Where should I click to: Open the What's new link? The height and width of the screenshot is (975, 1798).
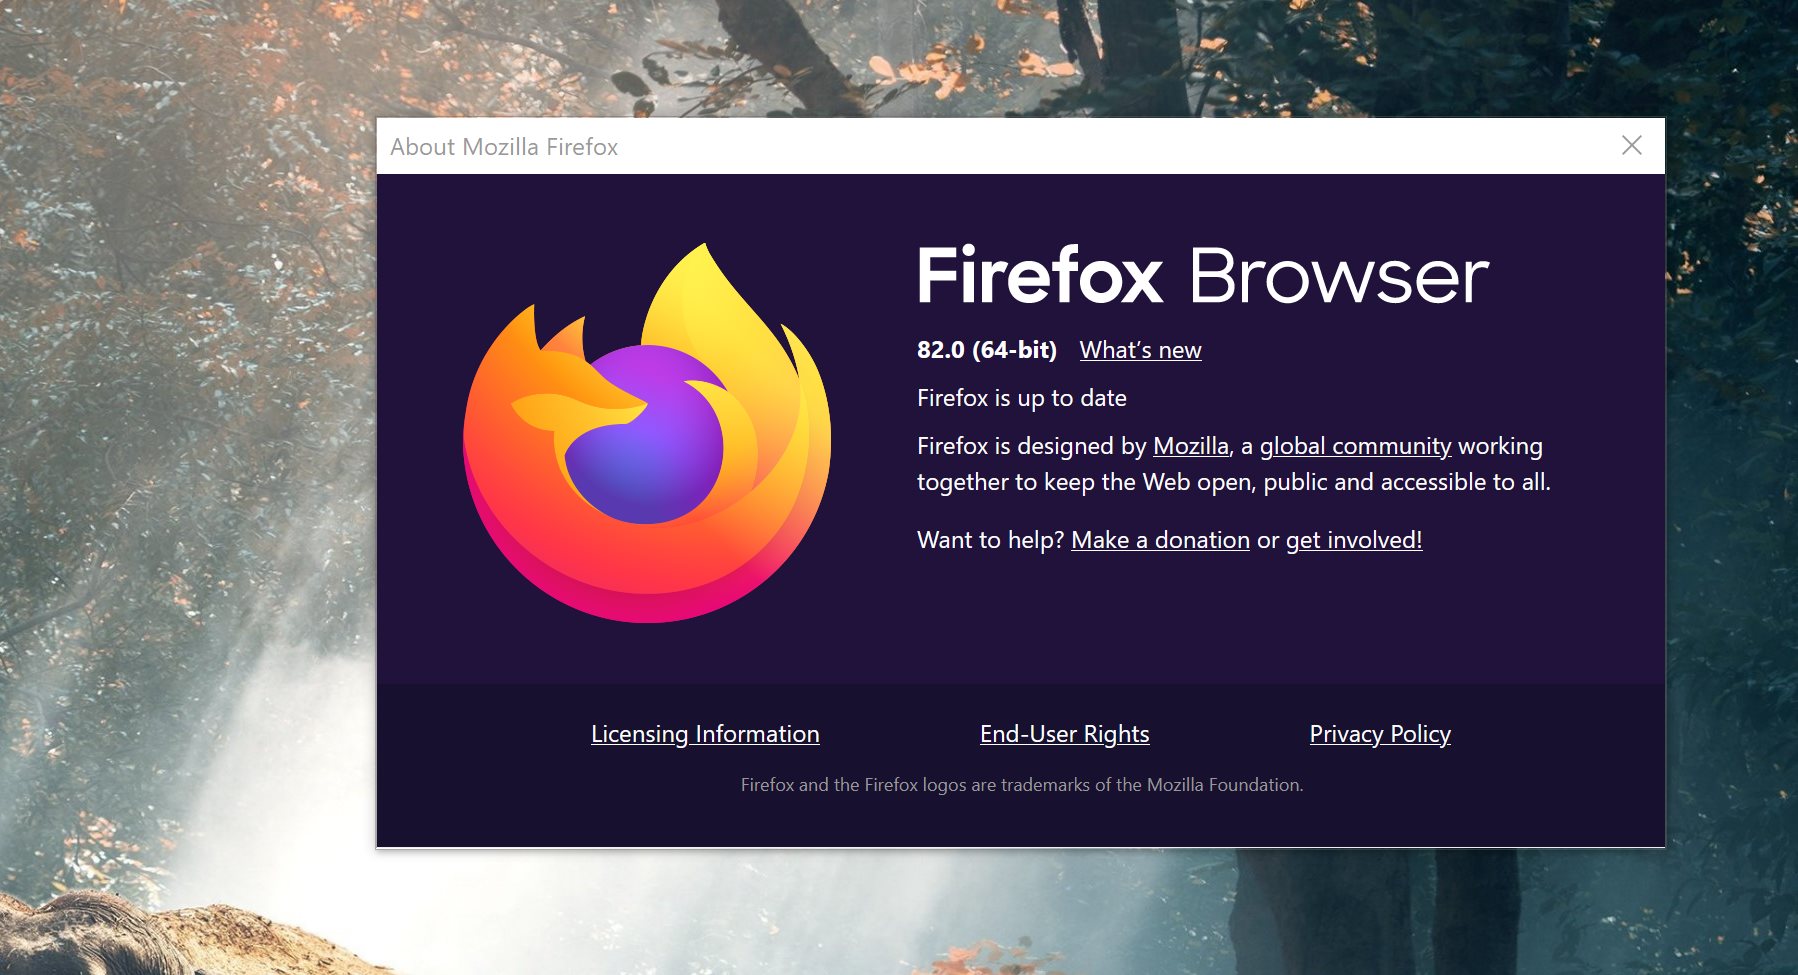tap(1140, 350)
